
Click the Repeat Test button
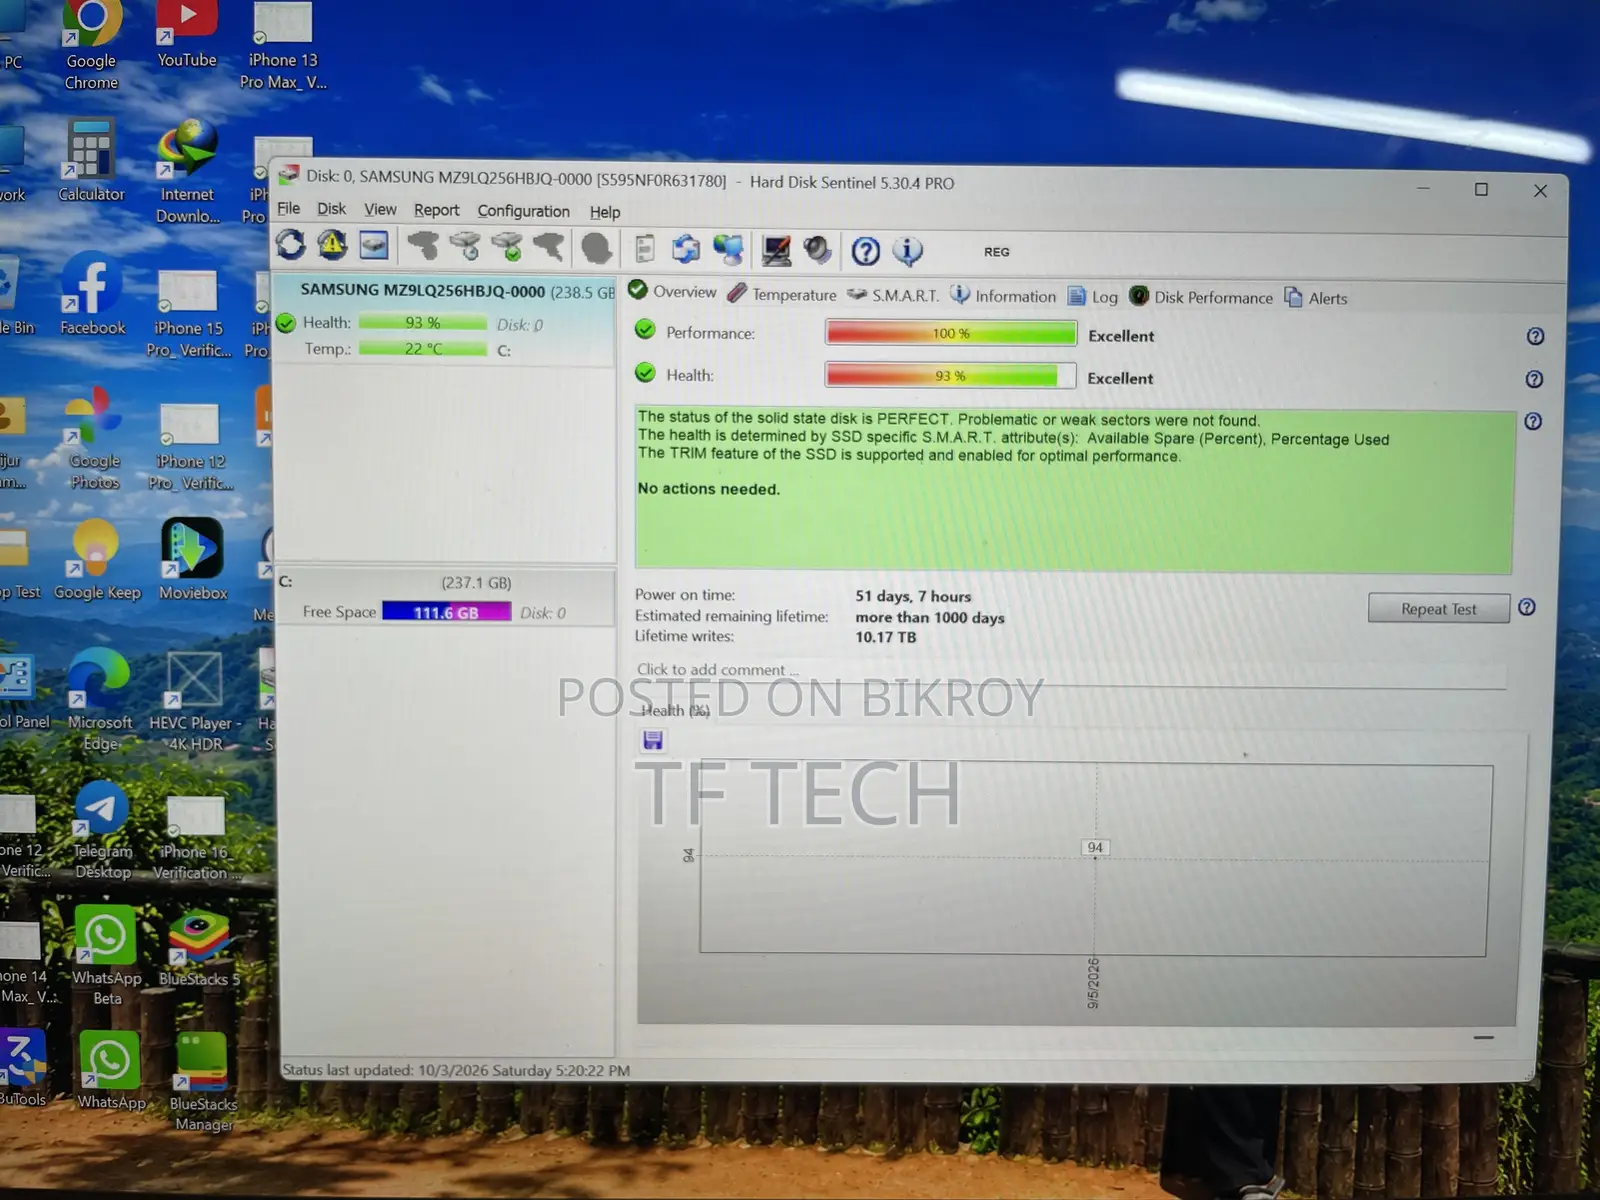[x=1438, y=609]
